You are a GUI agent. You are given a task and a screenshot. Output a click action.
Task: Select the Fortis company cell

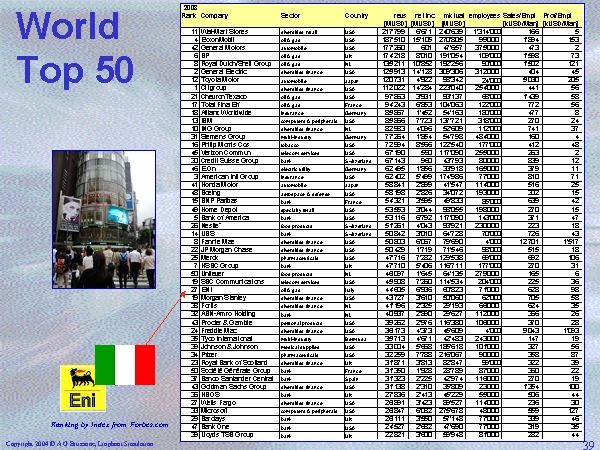coord(240,306)
